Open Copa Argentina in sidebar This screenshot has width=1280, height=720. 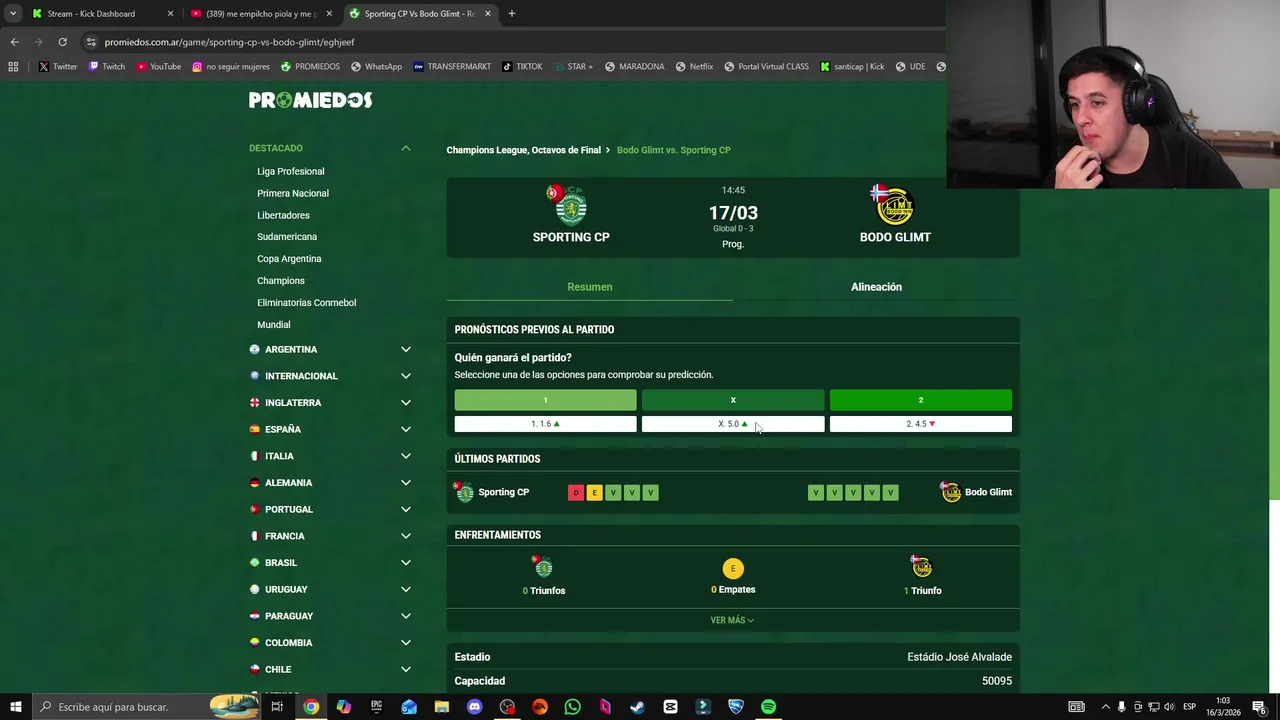pos(289,259)
